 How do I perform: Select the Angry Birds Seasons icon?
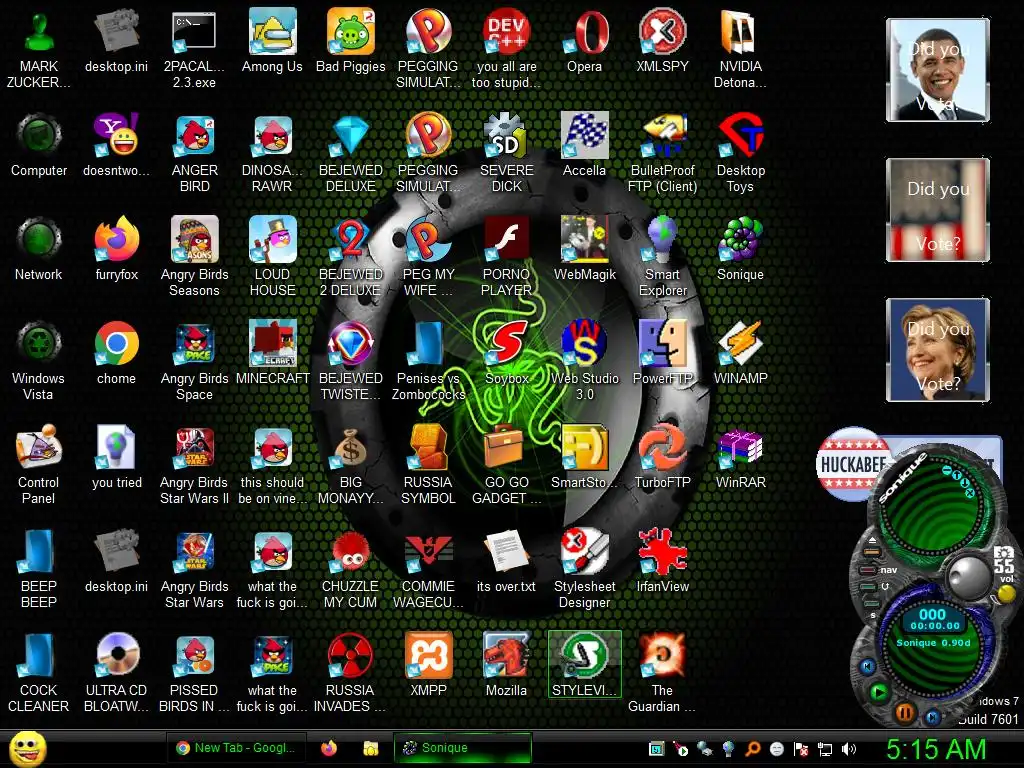pos(195,257)
